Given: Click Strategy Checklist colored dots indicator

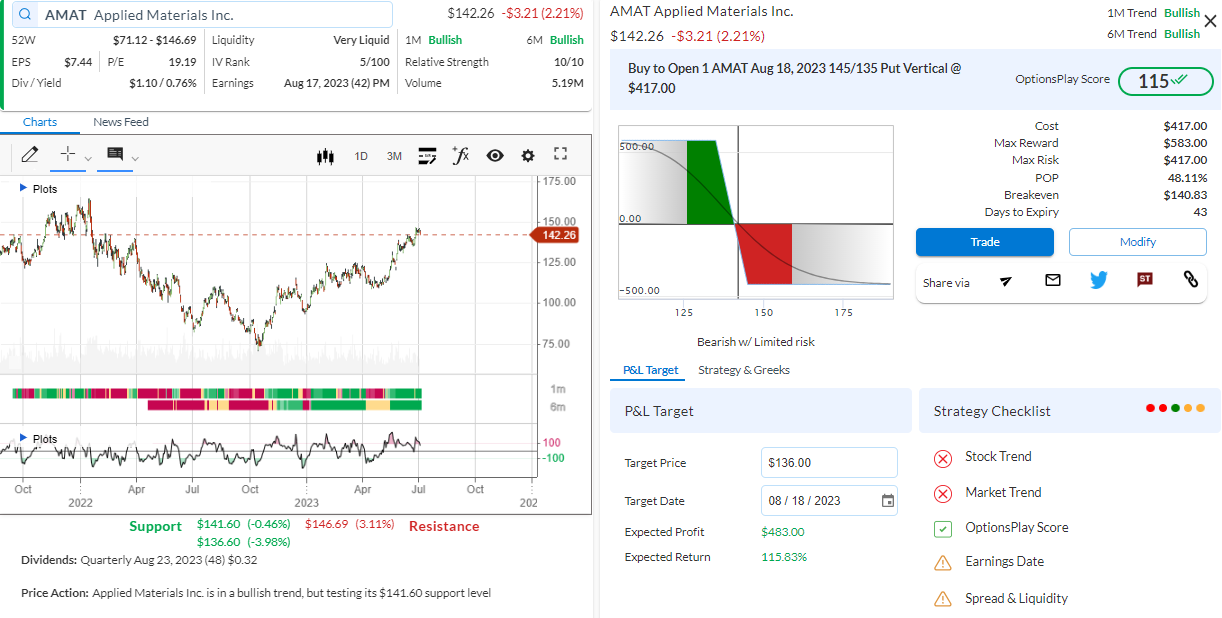Looking at the screenshot, I should point(1175,408).
